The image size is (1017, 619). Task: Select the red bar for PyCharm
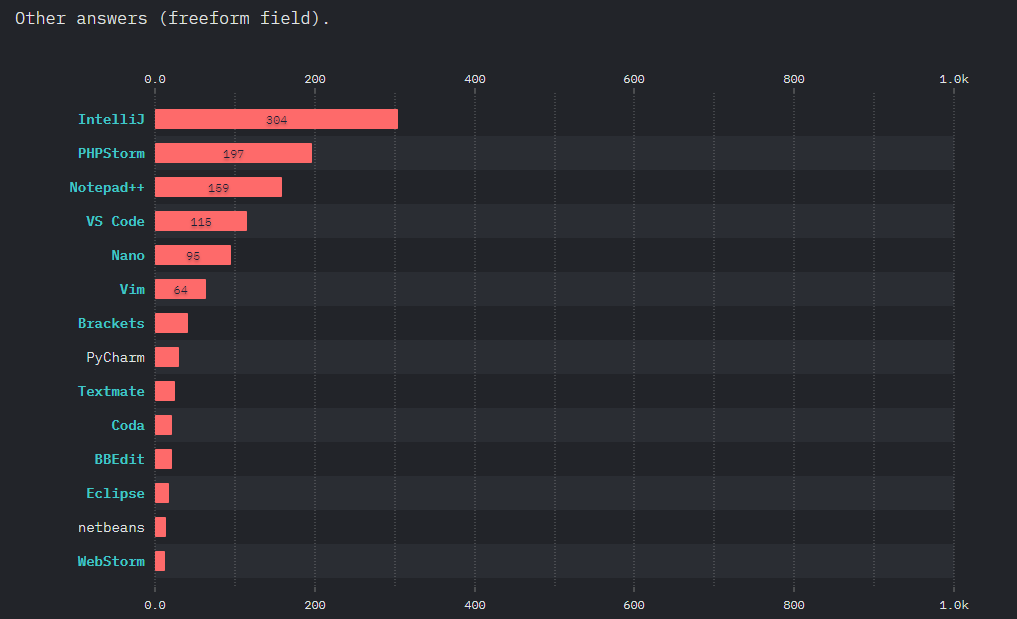click(x=167, y=357)
